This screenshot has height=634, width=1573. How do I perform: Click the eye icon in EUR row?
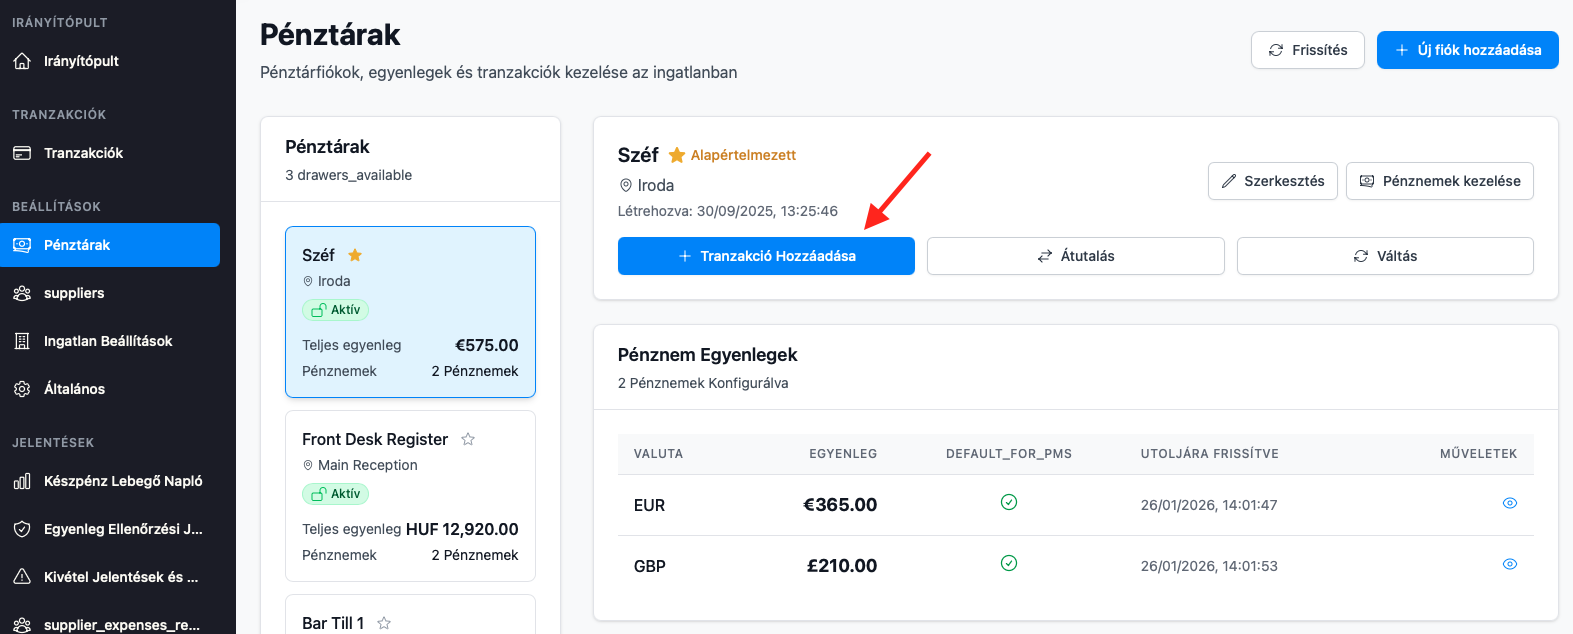(1510, 503)
